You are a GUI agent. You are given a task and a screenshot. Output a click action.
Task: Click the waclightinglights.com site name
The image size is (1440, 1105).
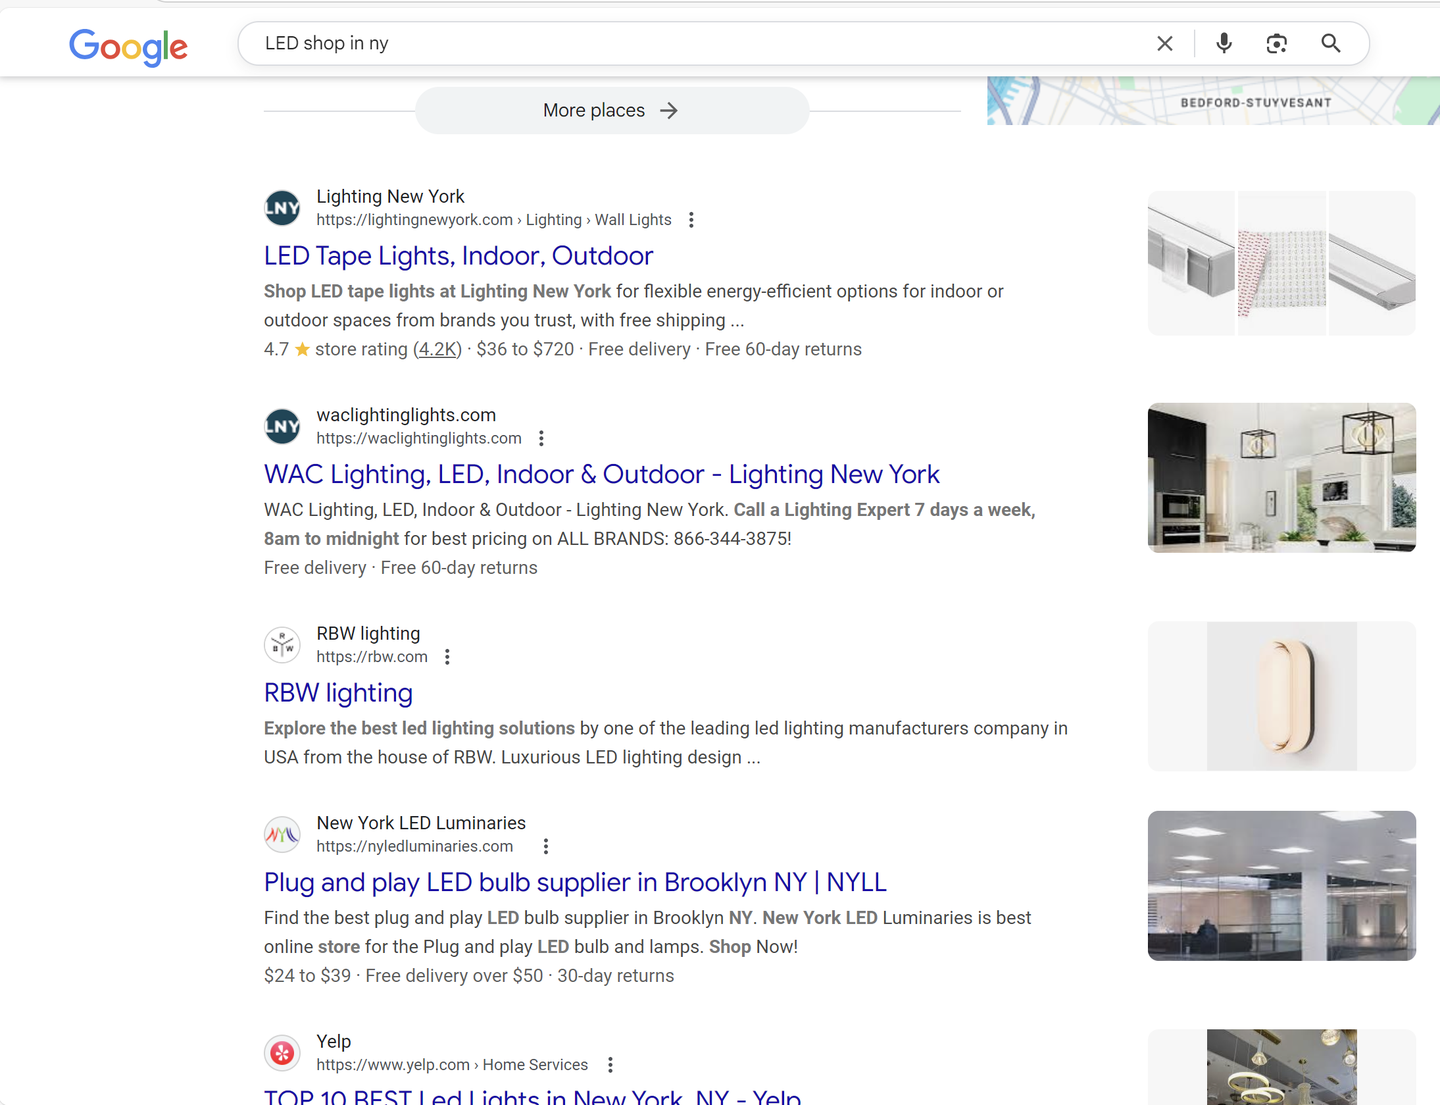tap(406, 415)
